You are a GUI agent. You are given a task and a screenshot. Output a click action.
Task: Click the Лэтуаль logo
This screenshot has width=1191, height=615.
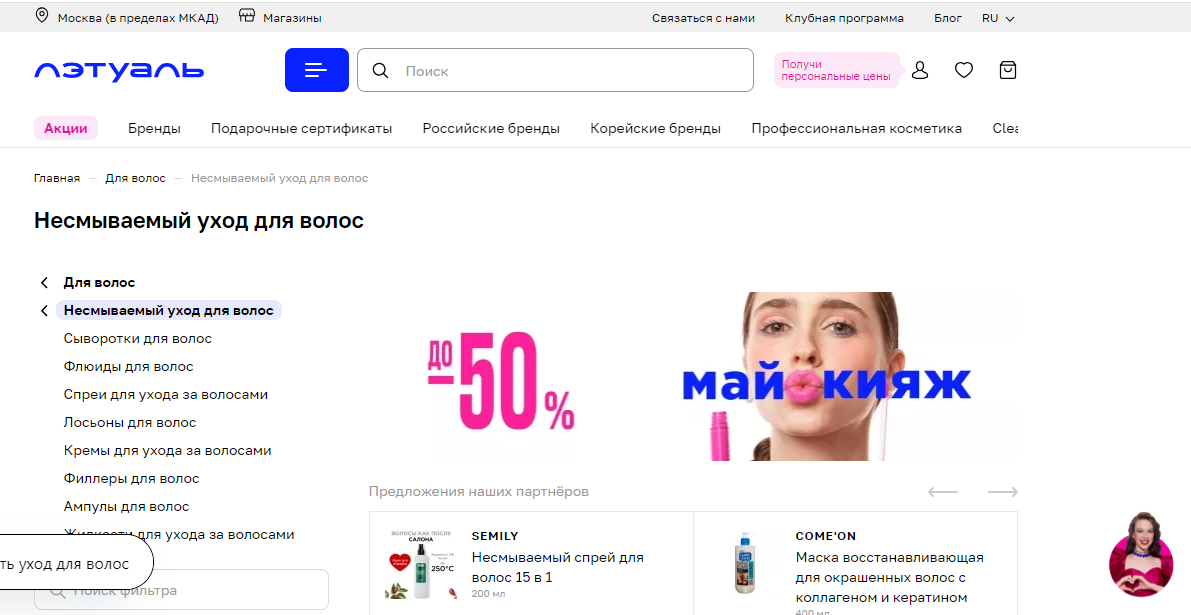(119, 71)
